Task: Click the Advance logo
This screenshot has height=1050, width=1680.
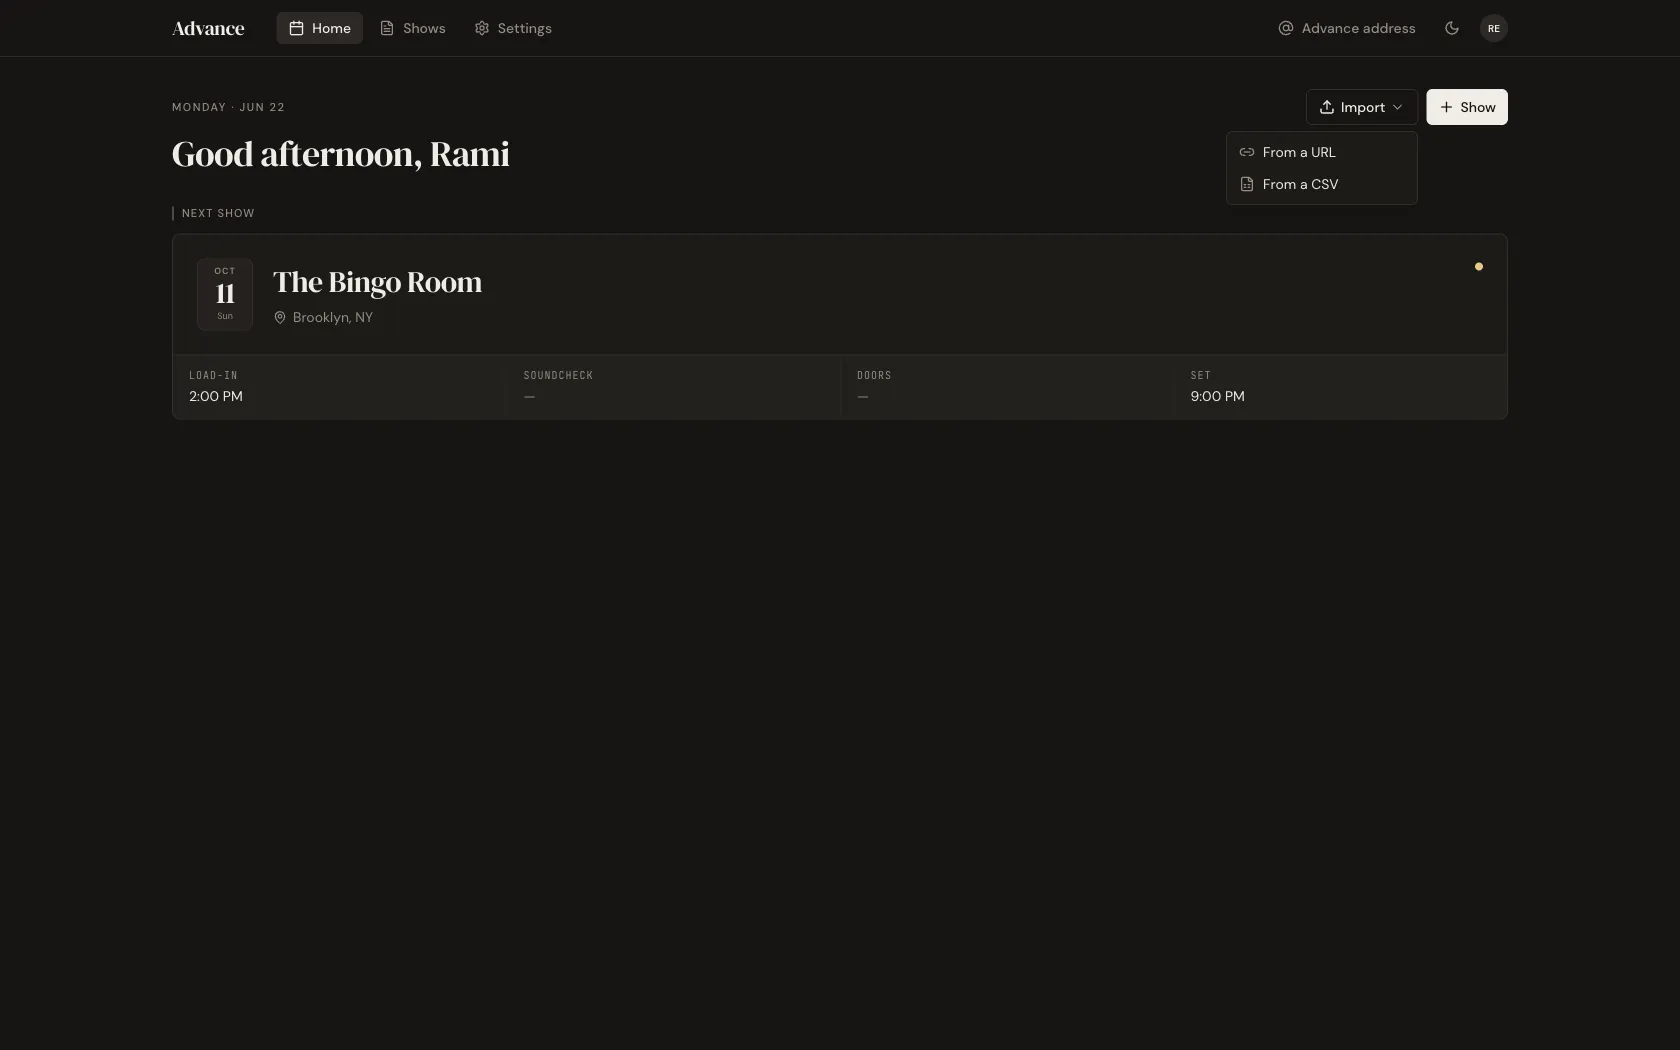Action: (x=208, y=28)
